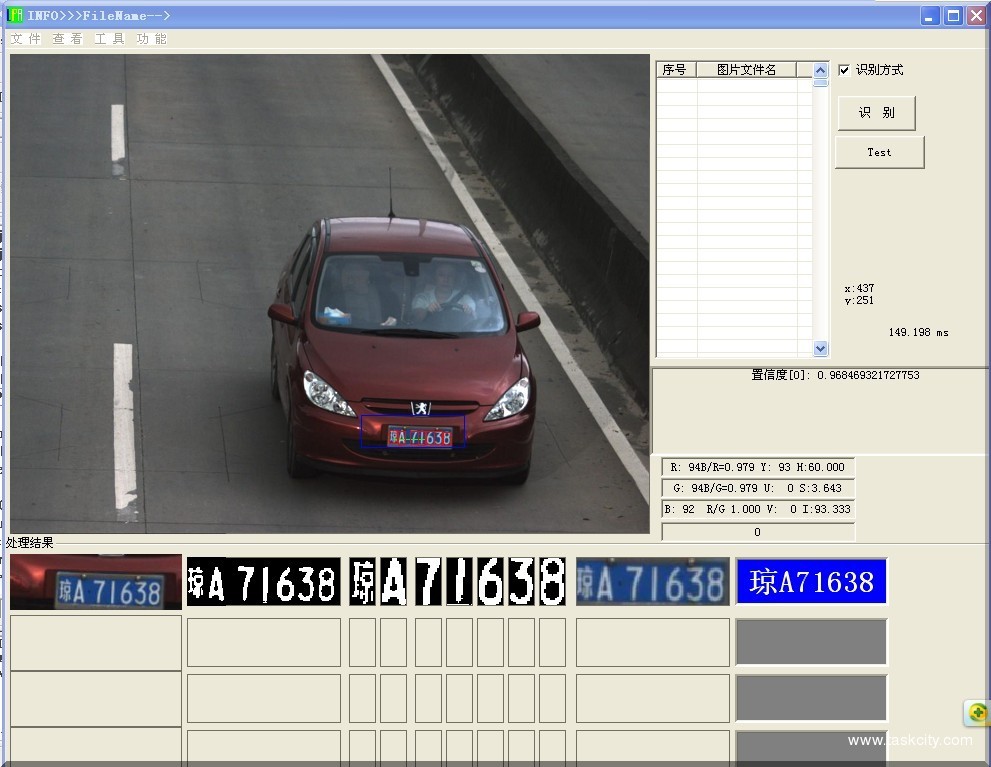Open the 查看 menu
The width and height of the screenshot is (991, 767).
(68, 39)
